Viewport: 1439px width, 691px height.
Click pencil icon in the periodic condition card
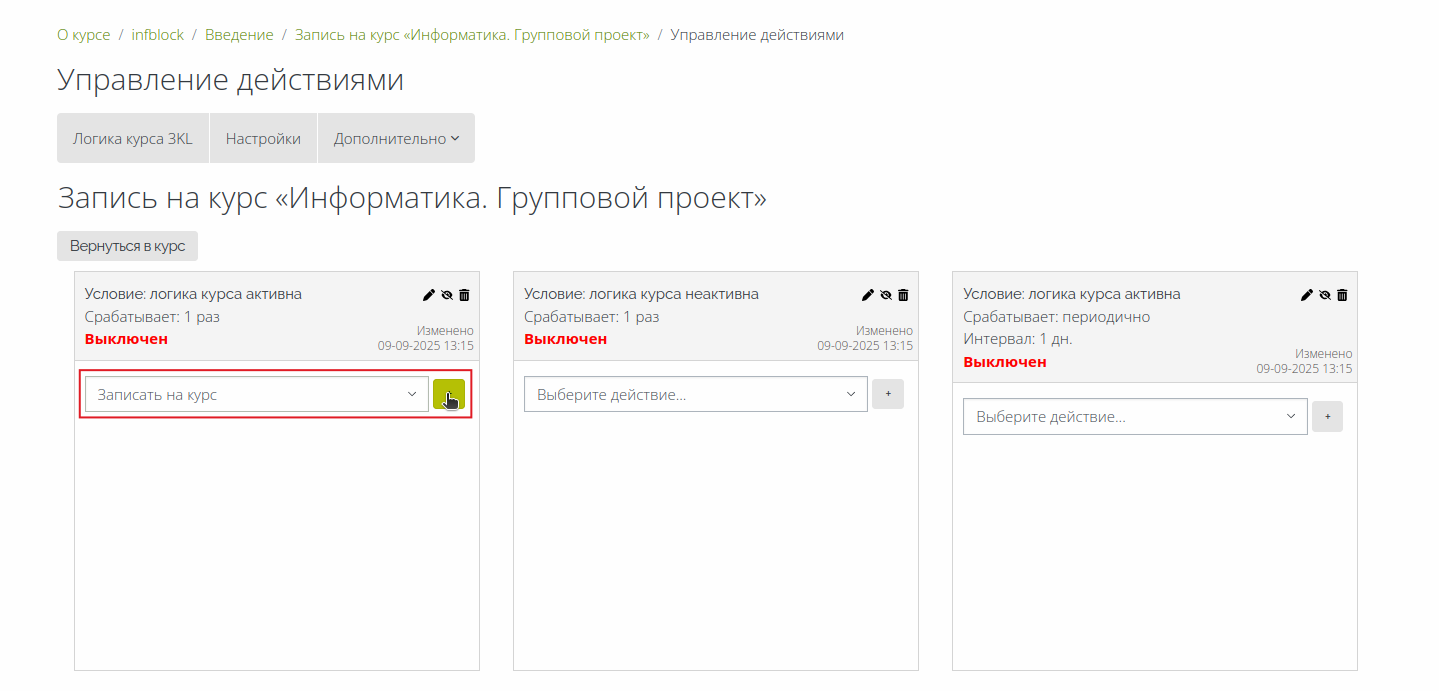coord(1306,295)
